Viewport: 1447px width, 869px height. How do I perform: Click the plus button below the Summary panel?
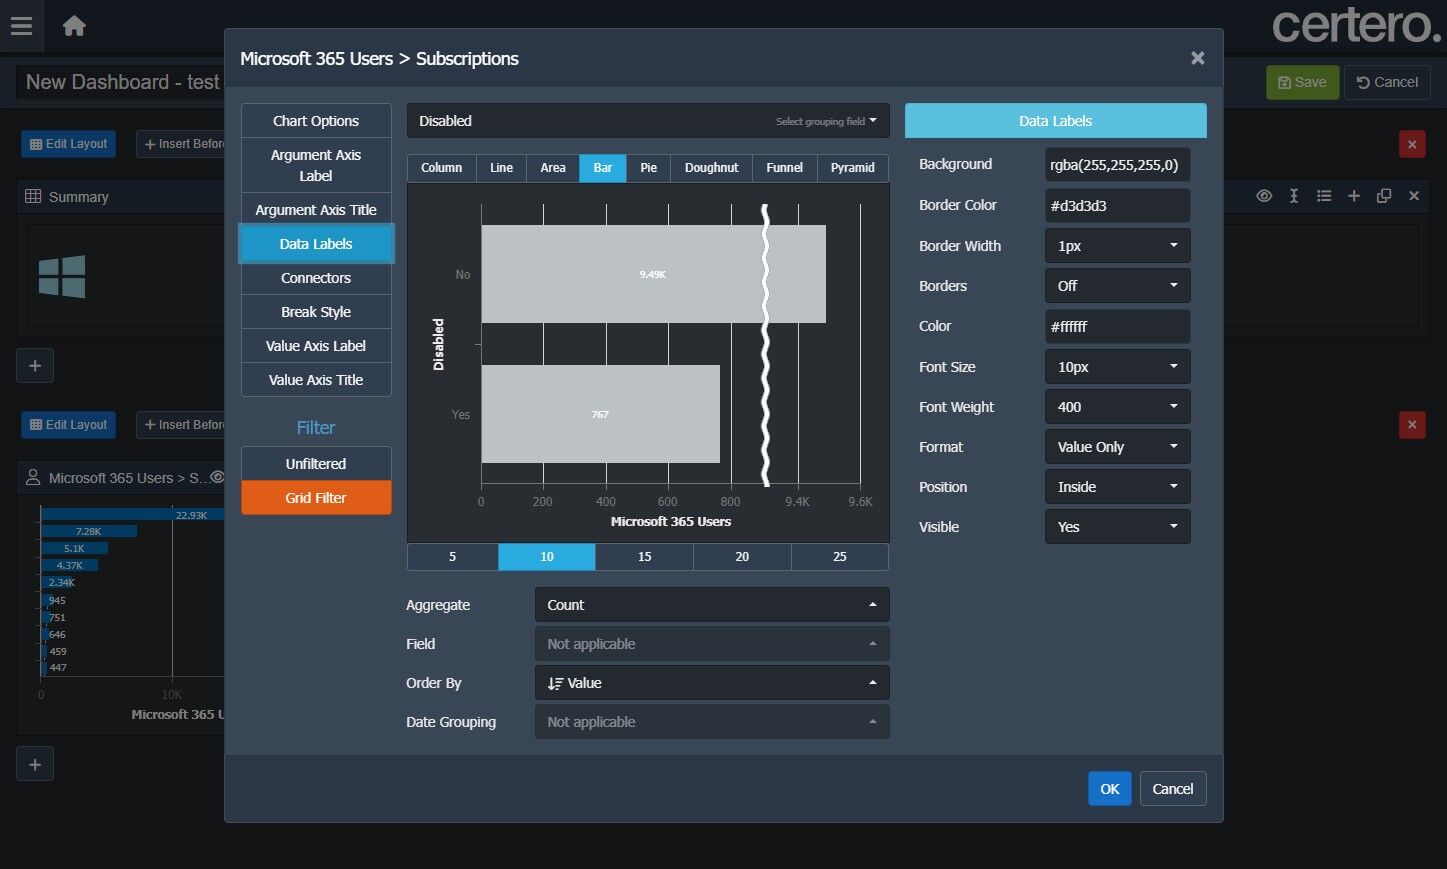35,365
